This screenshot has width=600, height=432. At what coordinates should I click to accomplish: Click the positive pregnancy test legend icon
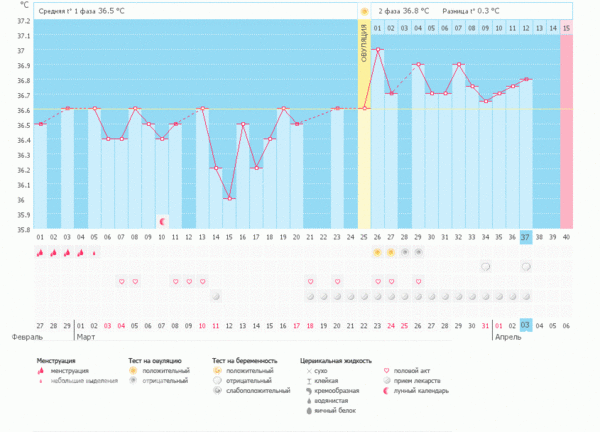click(216, 370)
